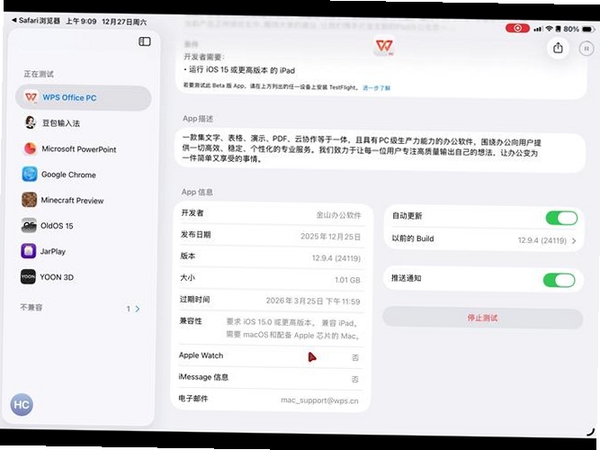Select the Microsoft PowerPoint app icon
Image resolution: width=600 pixels, height=450 pixels.
coord(30,148)
